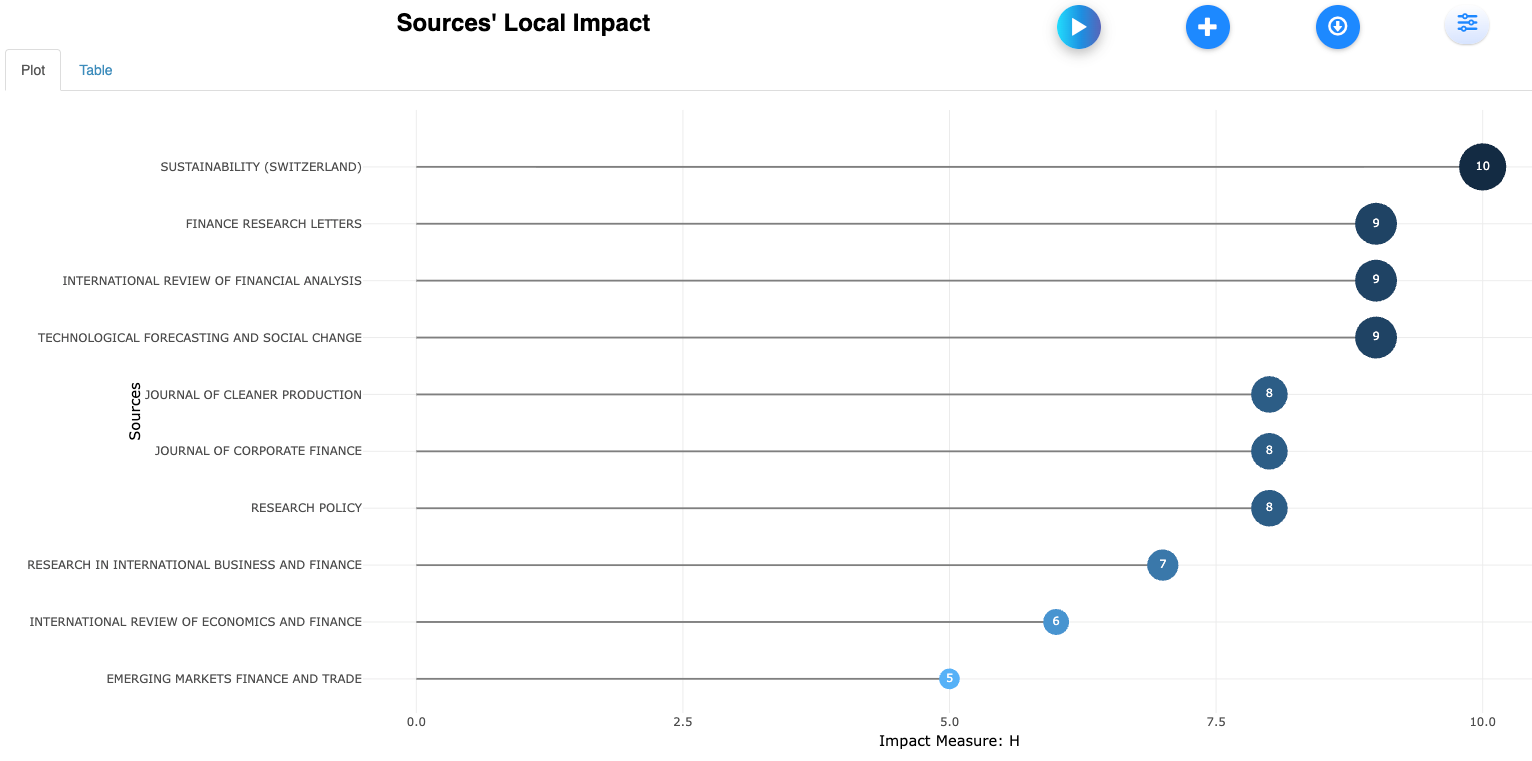Click the "Impact Measure: H" axis title
Viewport: 1532px width, 761px height.
pyautogui.click(x=948, y=741)
